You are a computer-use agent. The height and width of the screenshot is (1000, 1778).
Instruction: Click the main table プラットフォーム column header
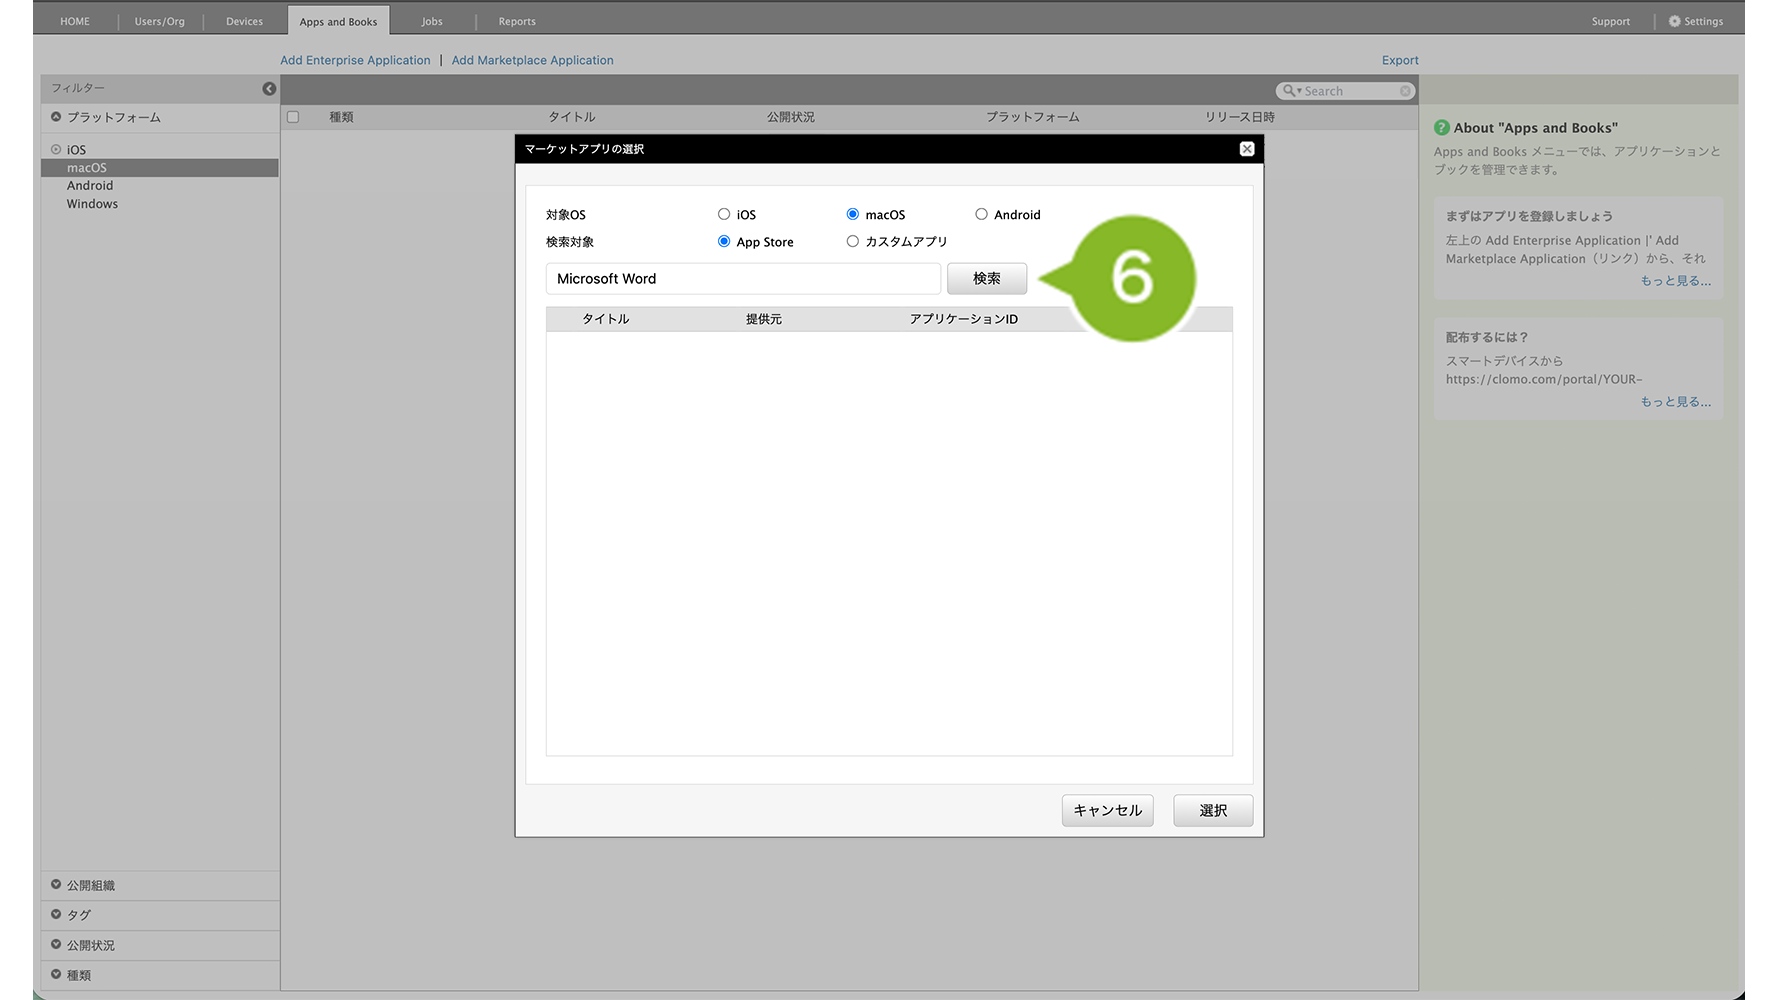click(1032, 117)
